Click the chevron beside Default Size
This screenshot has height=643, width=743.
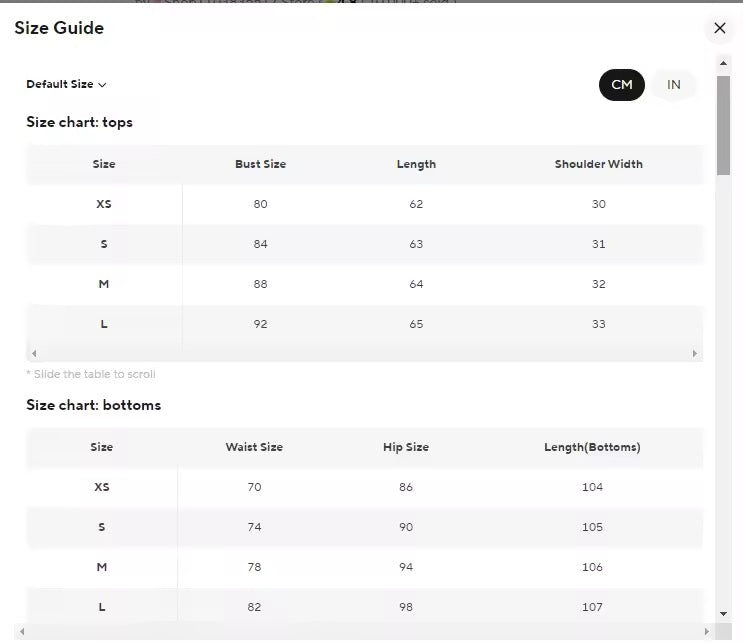click(102, 86)
